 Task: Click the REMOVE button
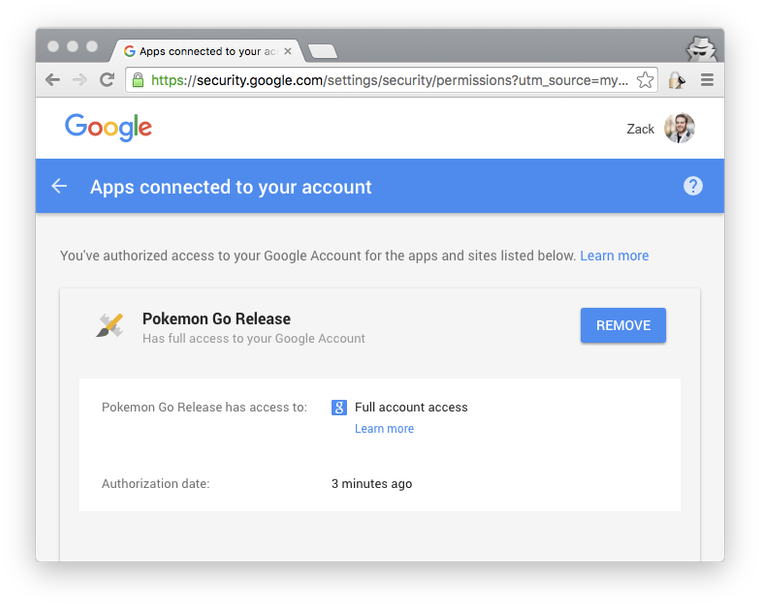[x=623, y=325]
